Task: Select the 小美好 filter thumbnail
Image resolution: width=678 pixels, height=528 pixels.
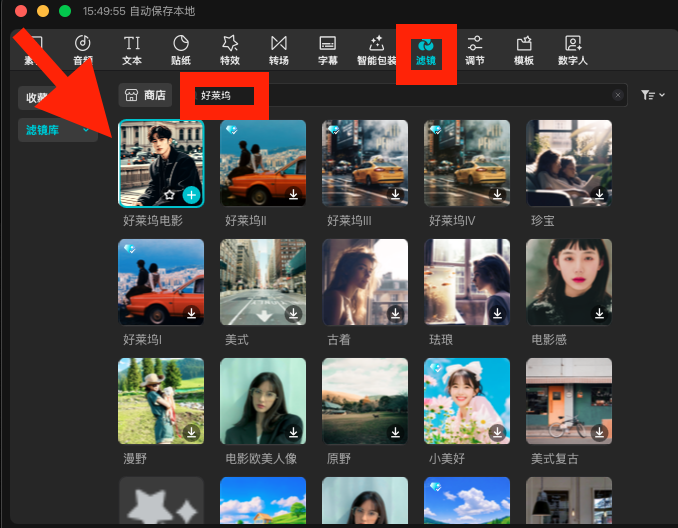Action: 467,401
